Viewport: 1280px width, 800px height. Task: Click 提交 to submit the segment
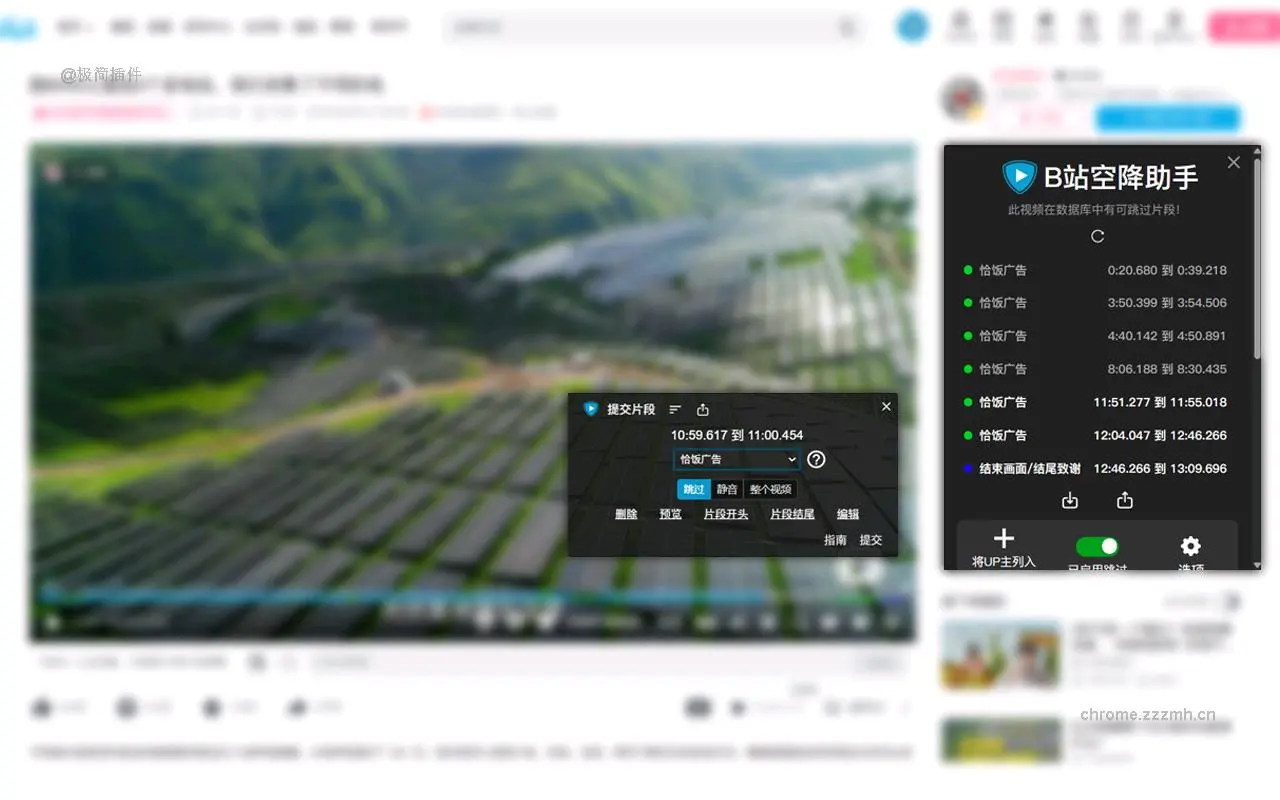(871, 539)
